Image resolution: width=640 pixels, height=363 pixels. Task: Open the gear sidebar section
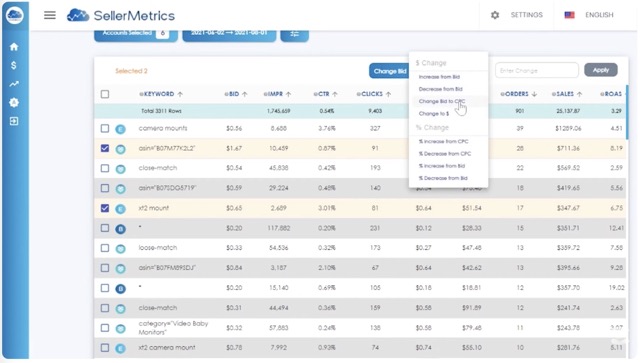14,102
